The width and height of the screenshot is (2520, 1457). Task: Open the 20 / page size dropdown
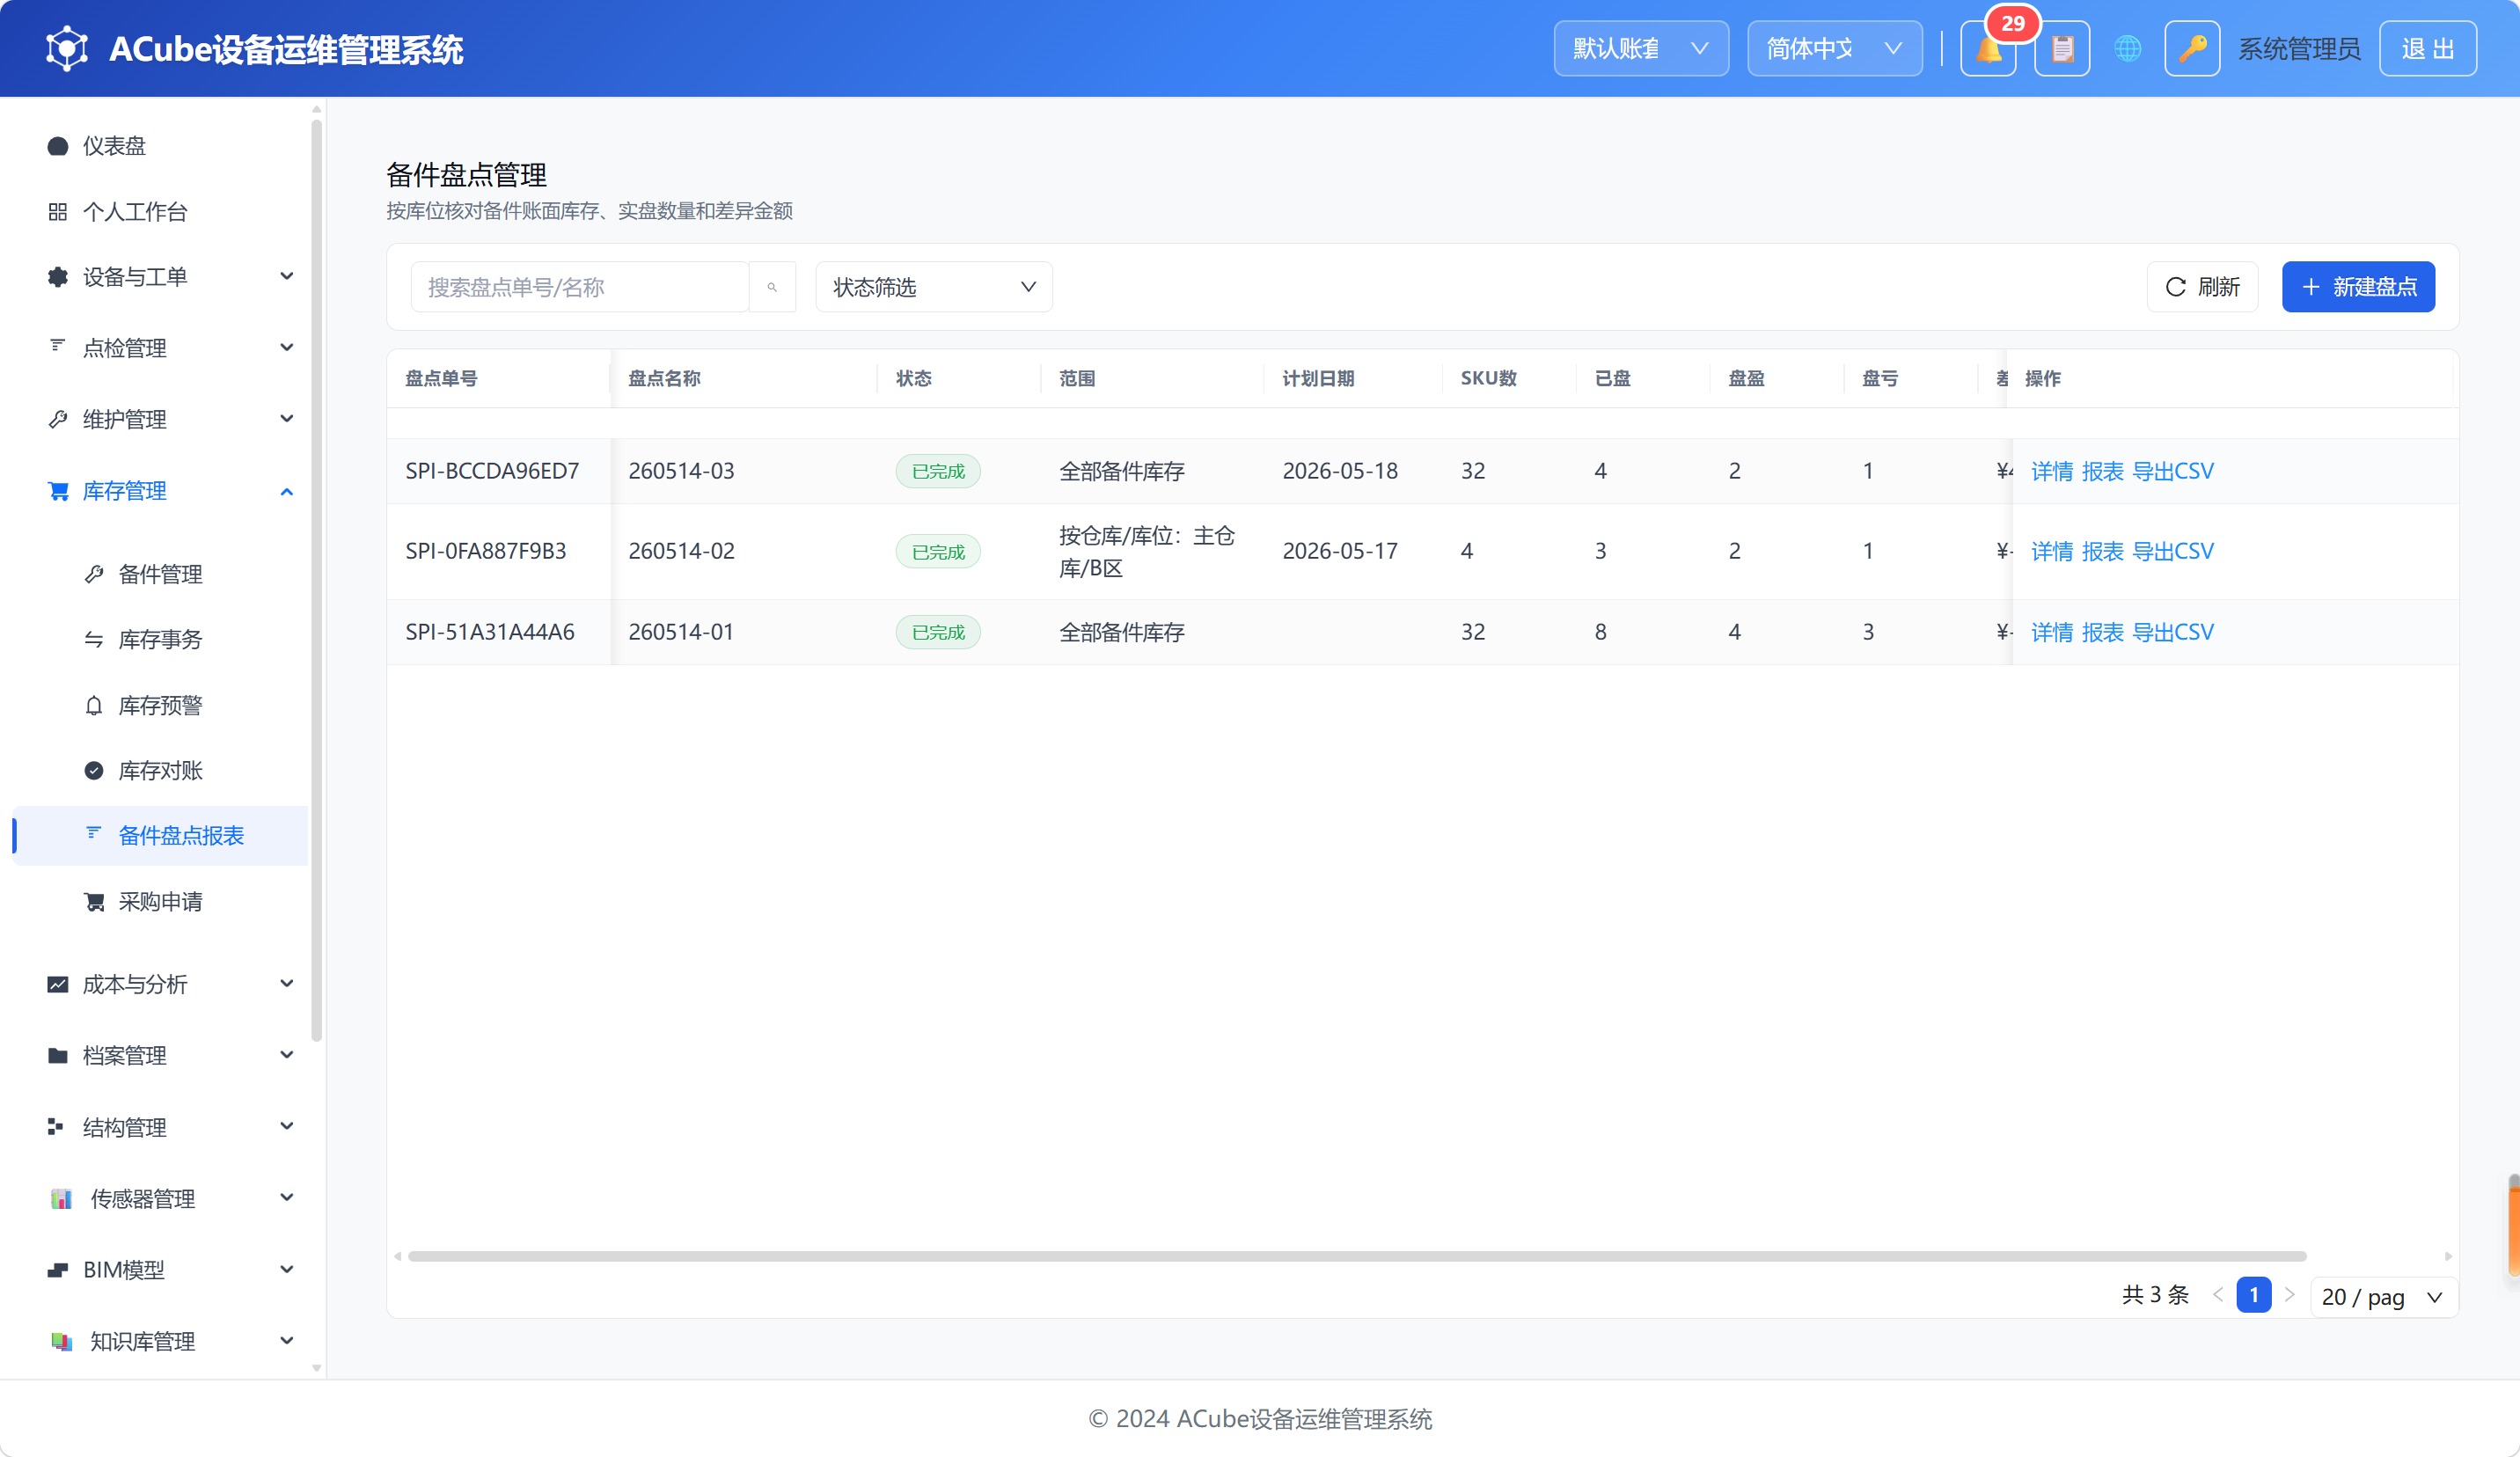2384,1297
